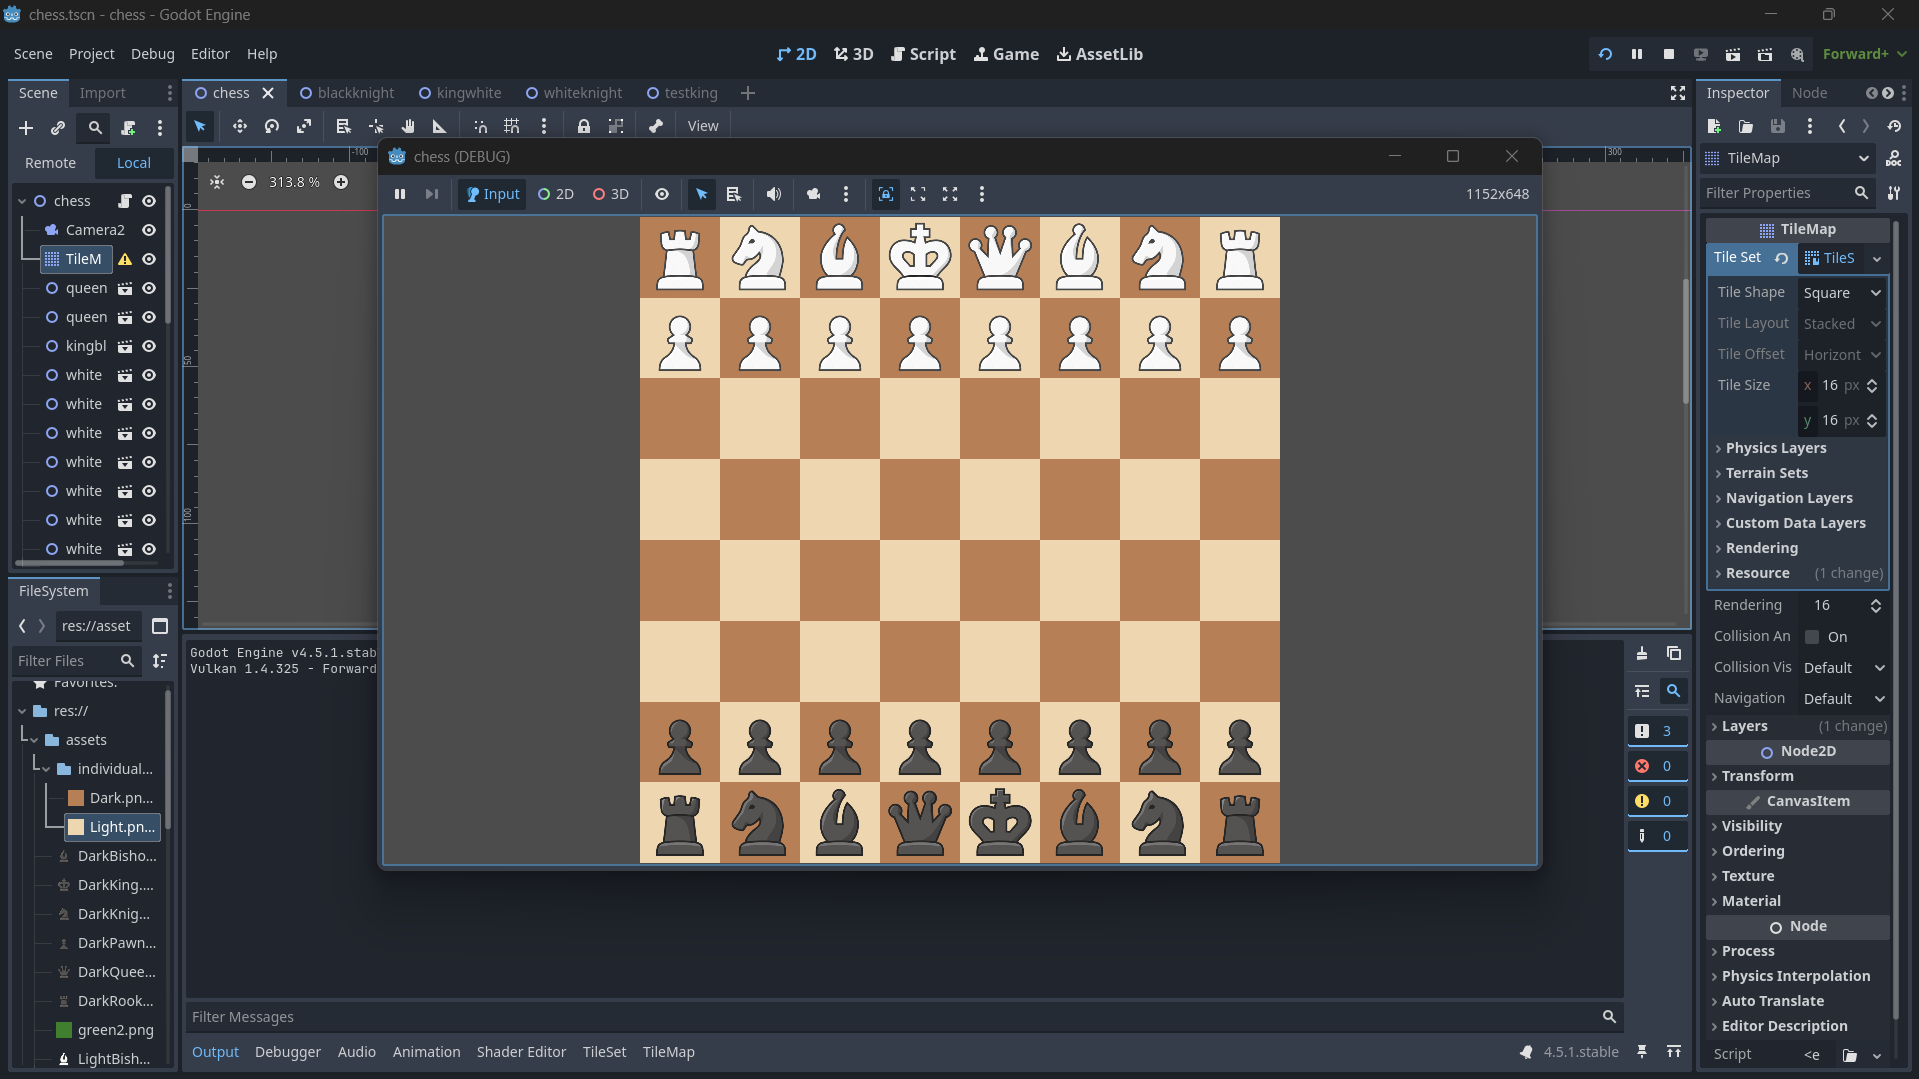This screenshot has height=1079, width=1919.
Task: Hide the kingbl node
Action: coord(149,346)
